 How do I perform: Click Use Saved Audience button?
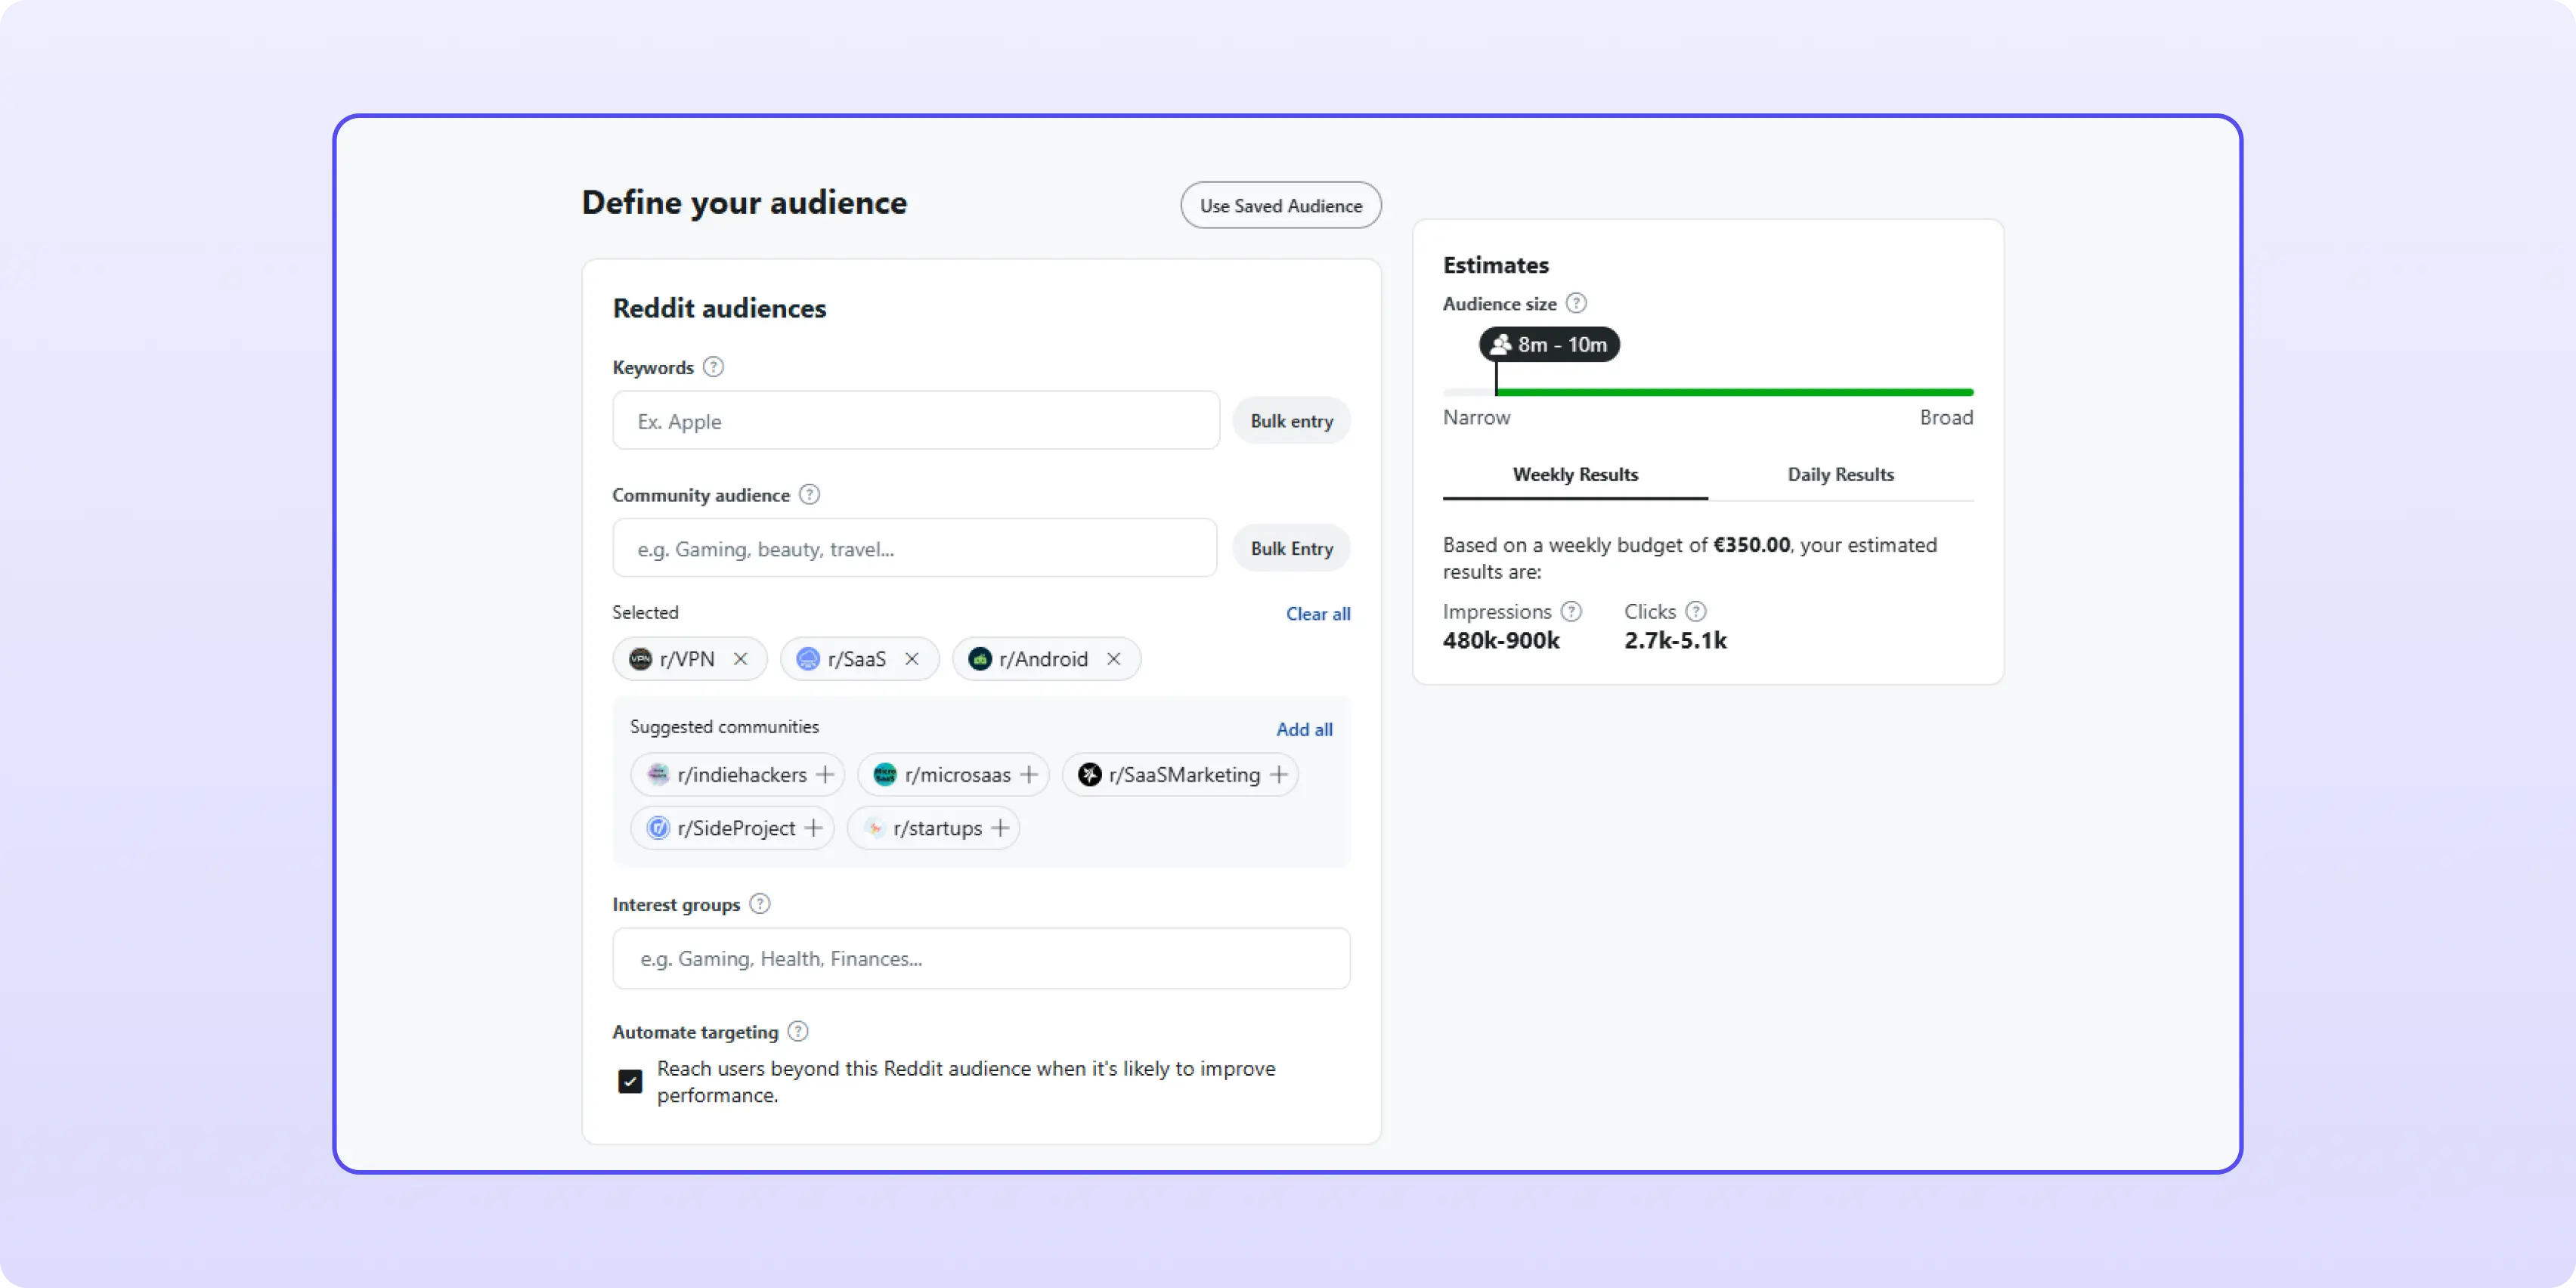(x=1281, y=205)
